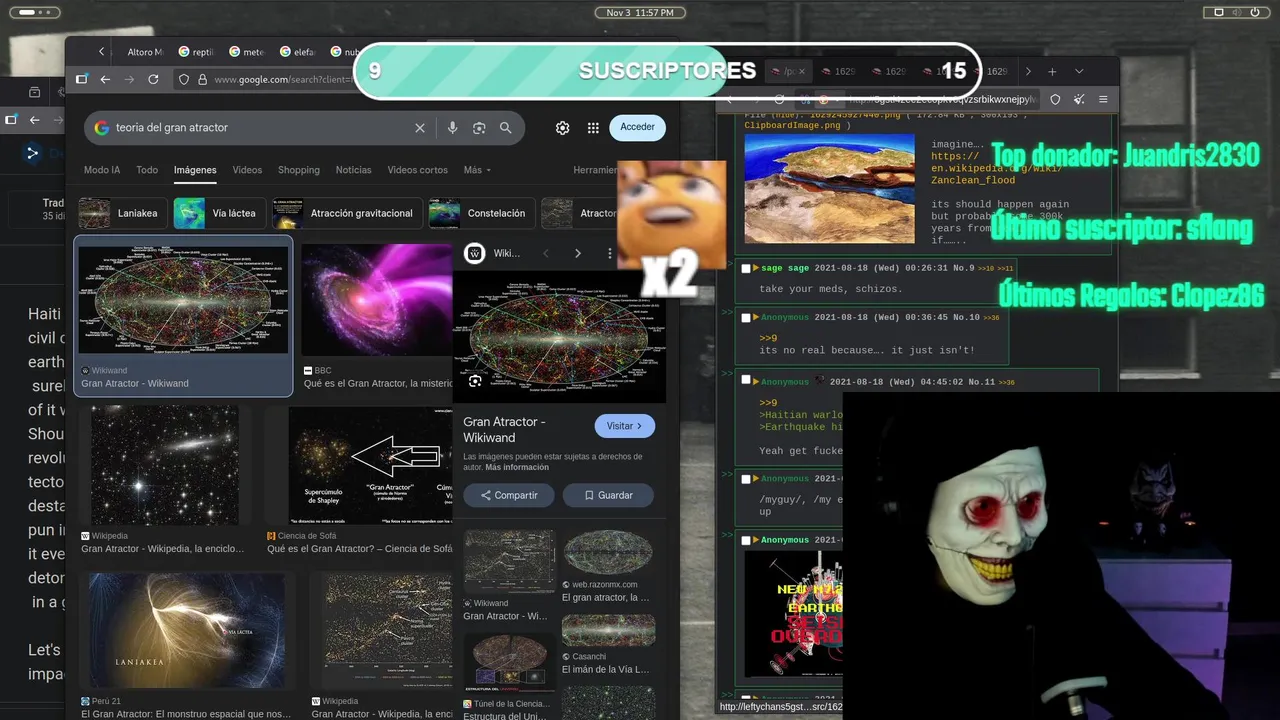Open Google quick settings gear
Screen dimensions: 1280x720
[562, 128]
